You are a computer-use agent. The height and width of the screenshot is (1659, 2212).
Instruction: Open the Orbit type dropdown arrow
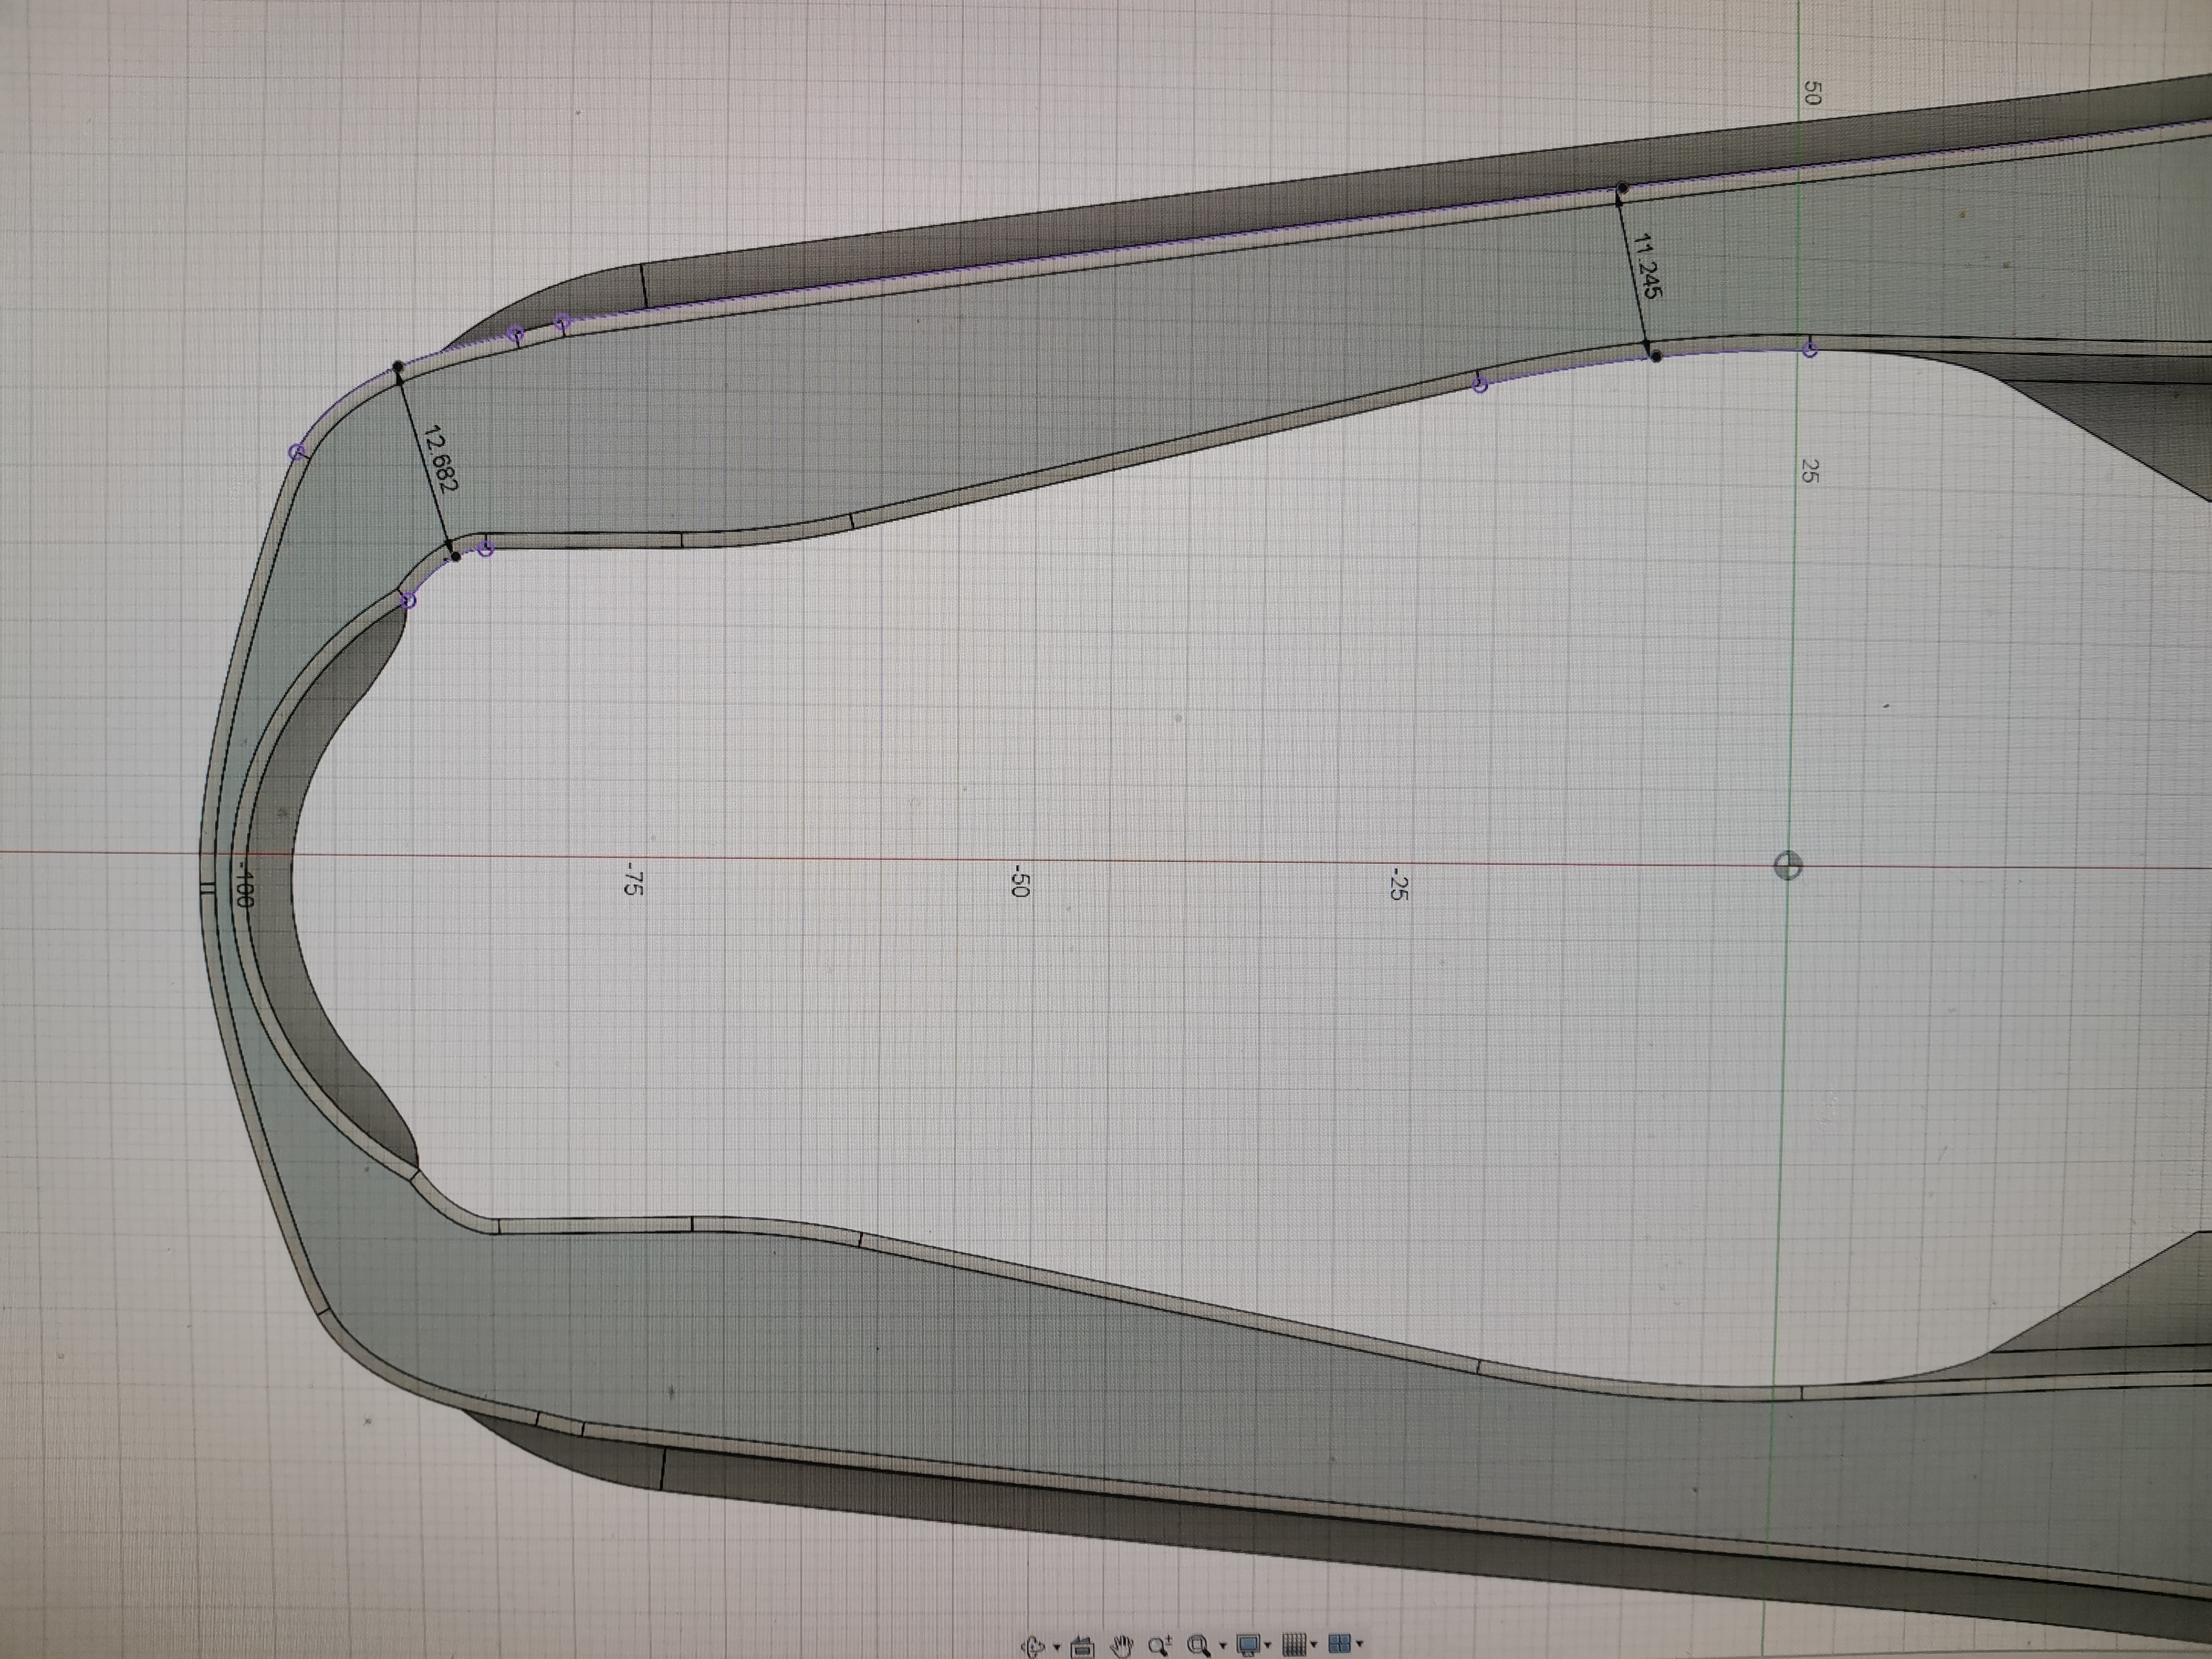tap(1057, 1647)
